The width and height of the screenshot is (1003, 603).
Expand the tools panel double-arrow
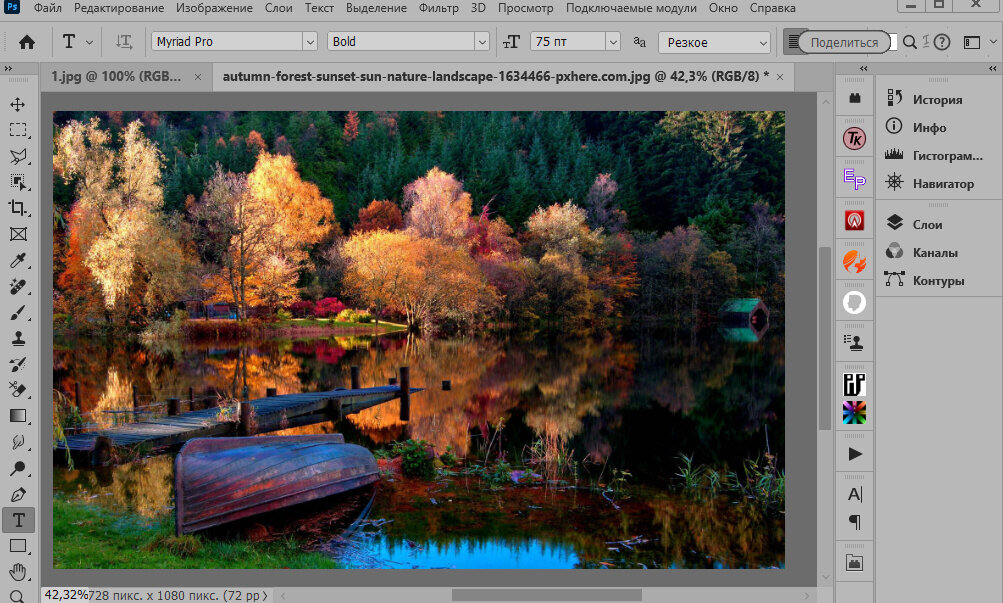pyautogui.click(x=8, y=68)
